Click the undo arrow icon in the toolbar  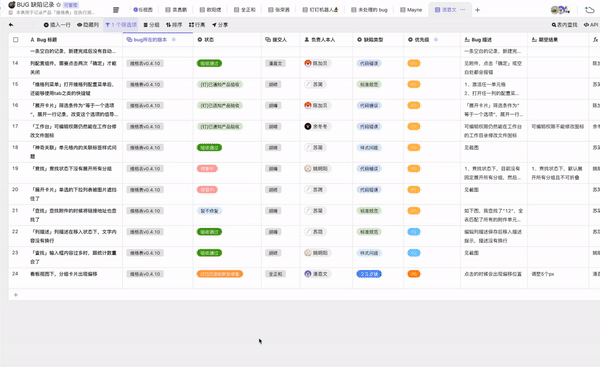[11, 25]
